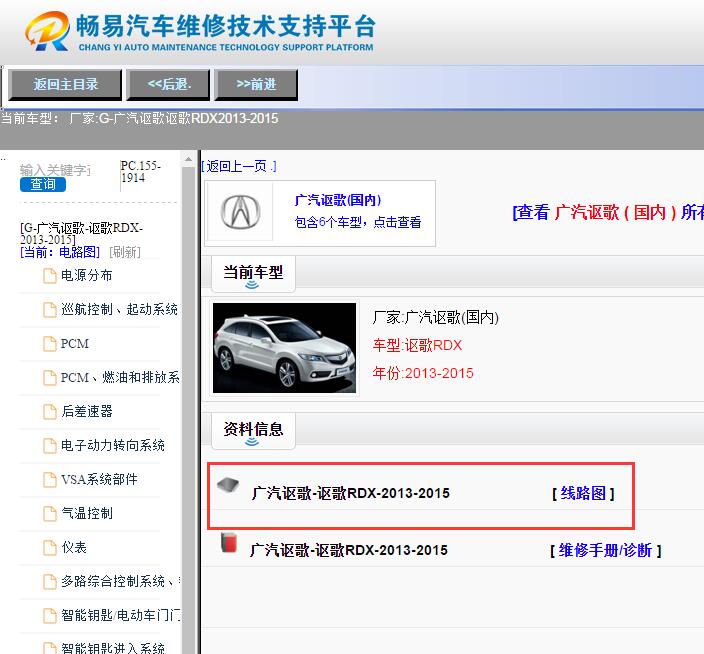Click the page icon next to 电源分布
This screenshot has width=704, height=654.
click(x=49, y=276)
